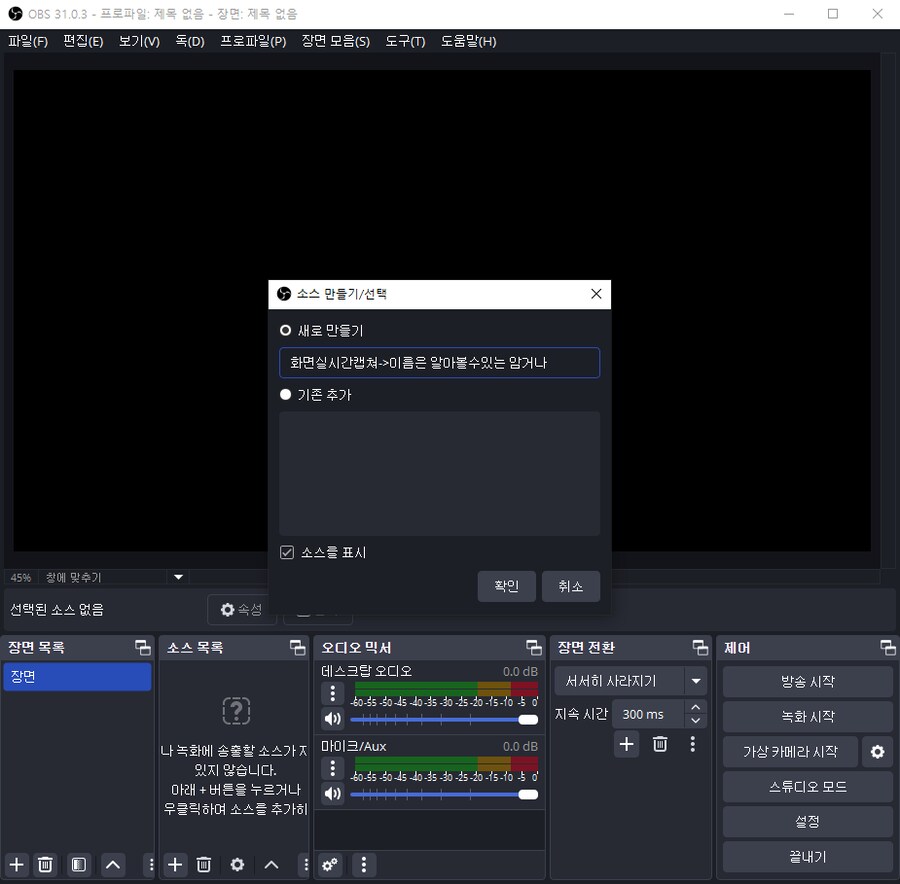Remove the transition using the 장면 전환 trash icon
The height and width of the screenshot is (884, 900).
[x=660, y=744]
